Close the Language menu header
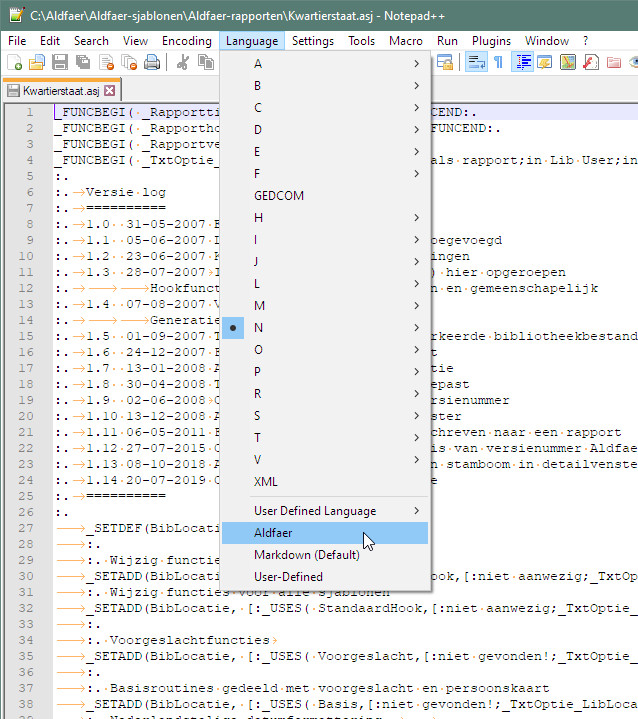The image size is (638, 719). point(252,41)
